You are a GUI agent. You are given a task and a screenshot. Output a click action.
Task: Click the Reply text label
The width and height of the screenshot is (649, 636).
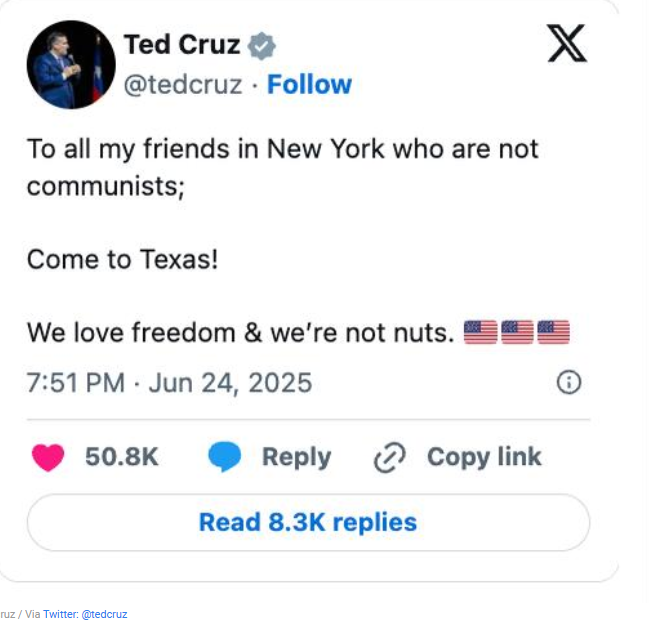tap(296, 457)
